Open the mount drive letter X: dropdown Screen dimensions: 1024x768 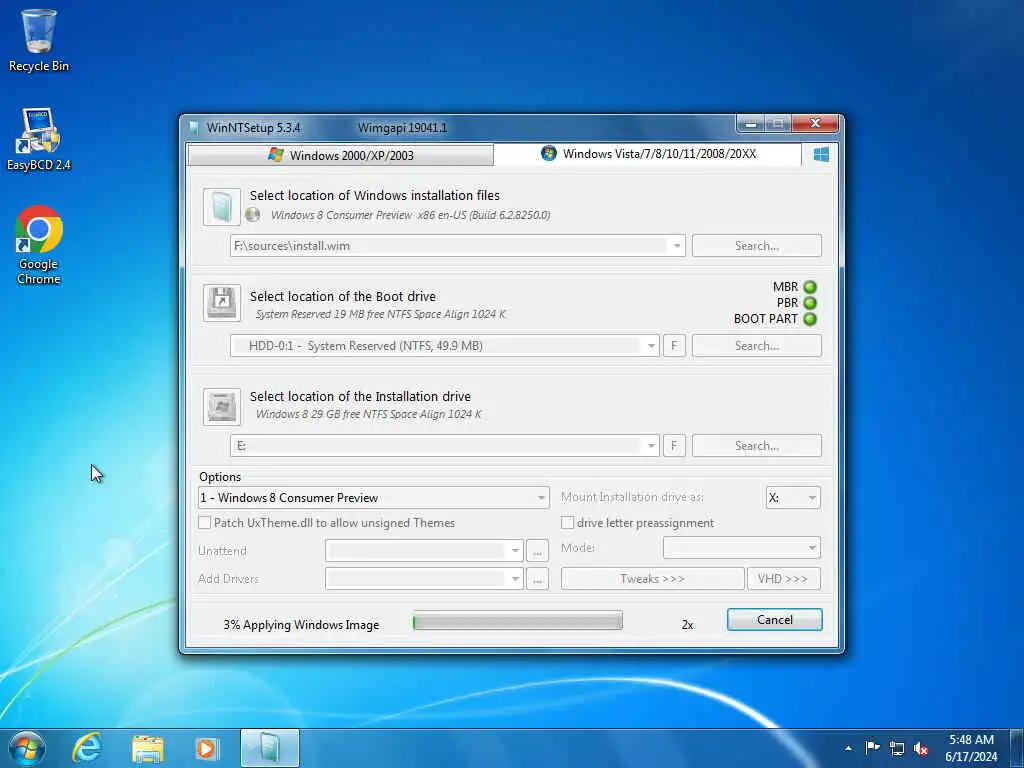pos(812,498)
